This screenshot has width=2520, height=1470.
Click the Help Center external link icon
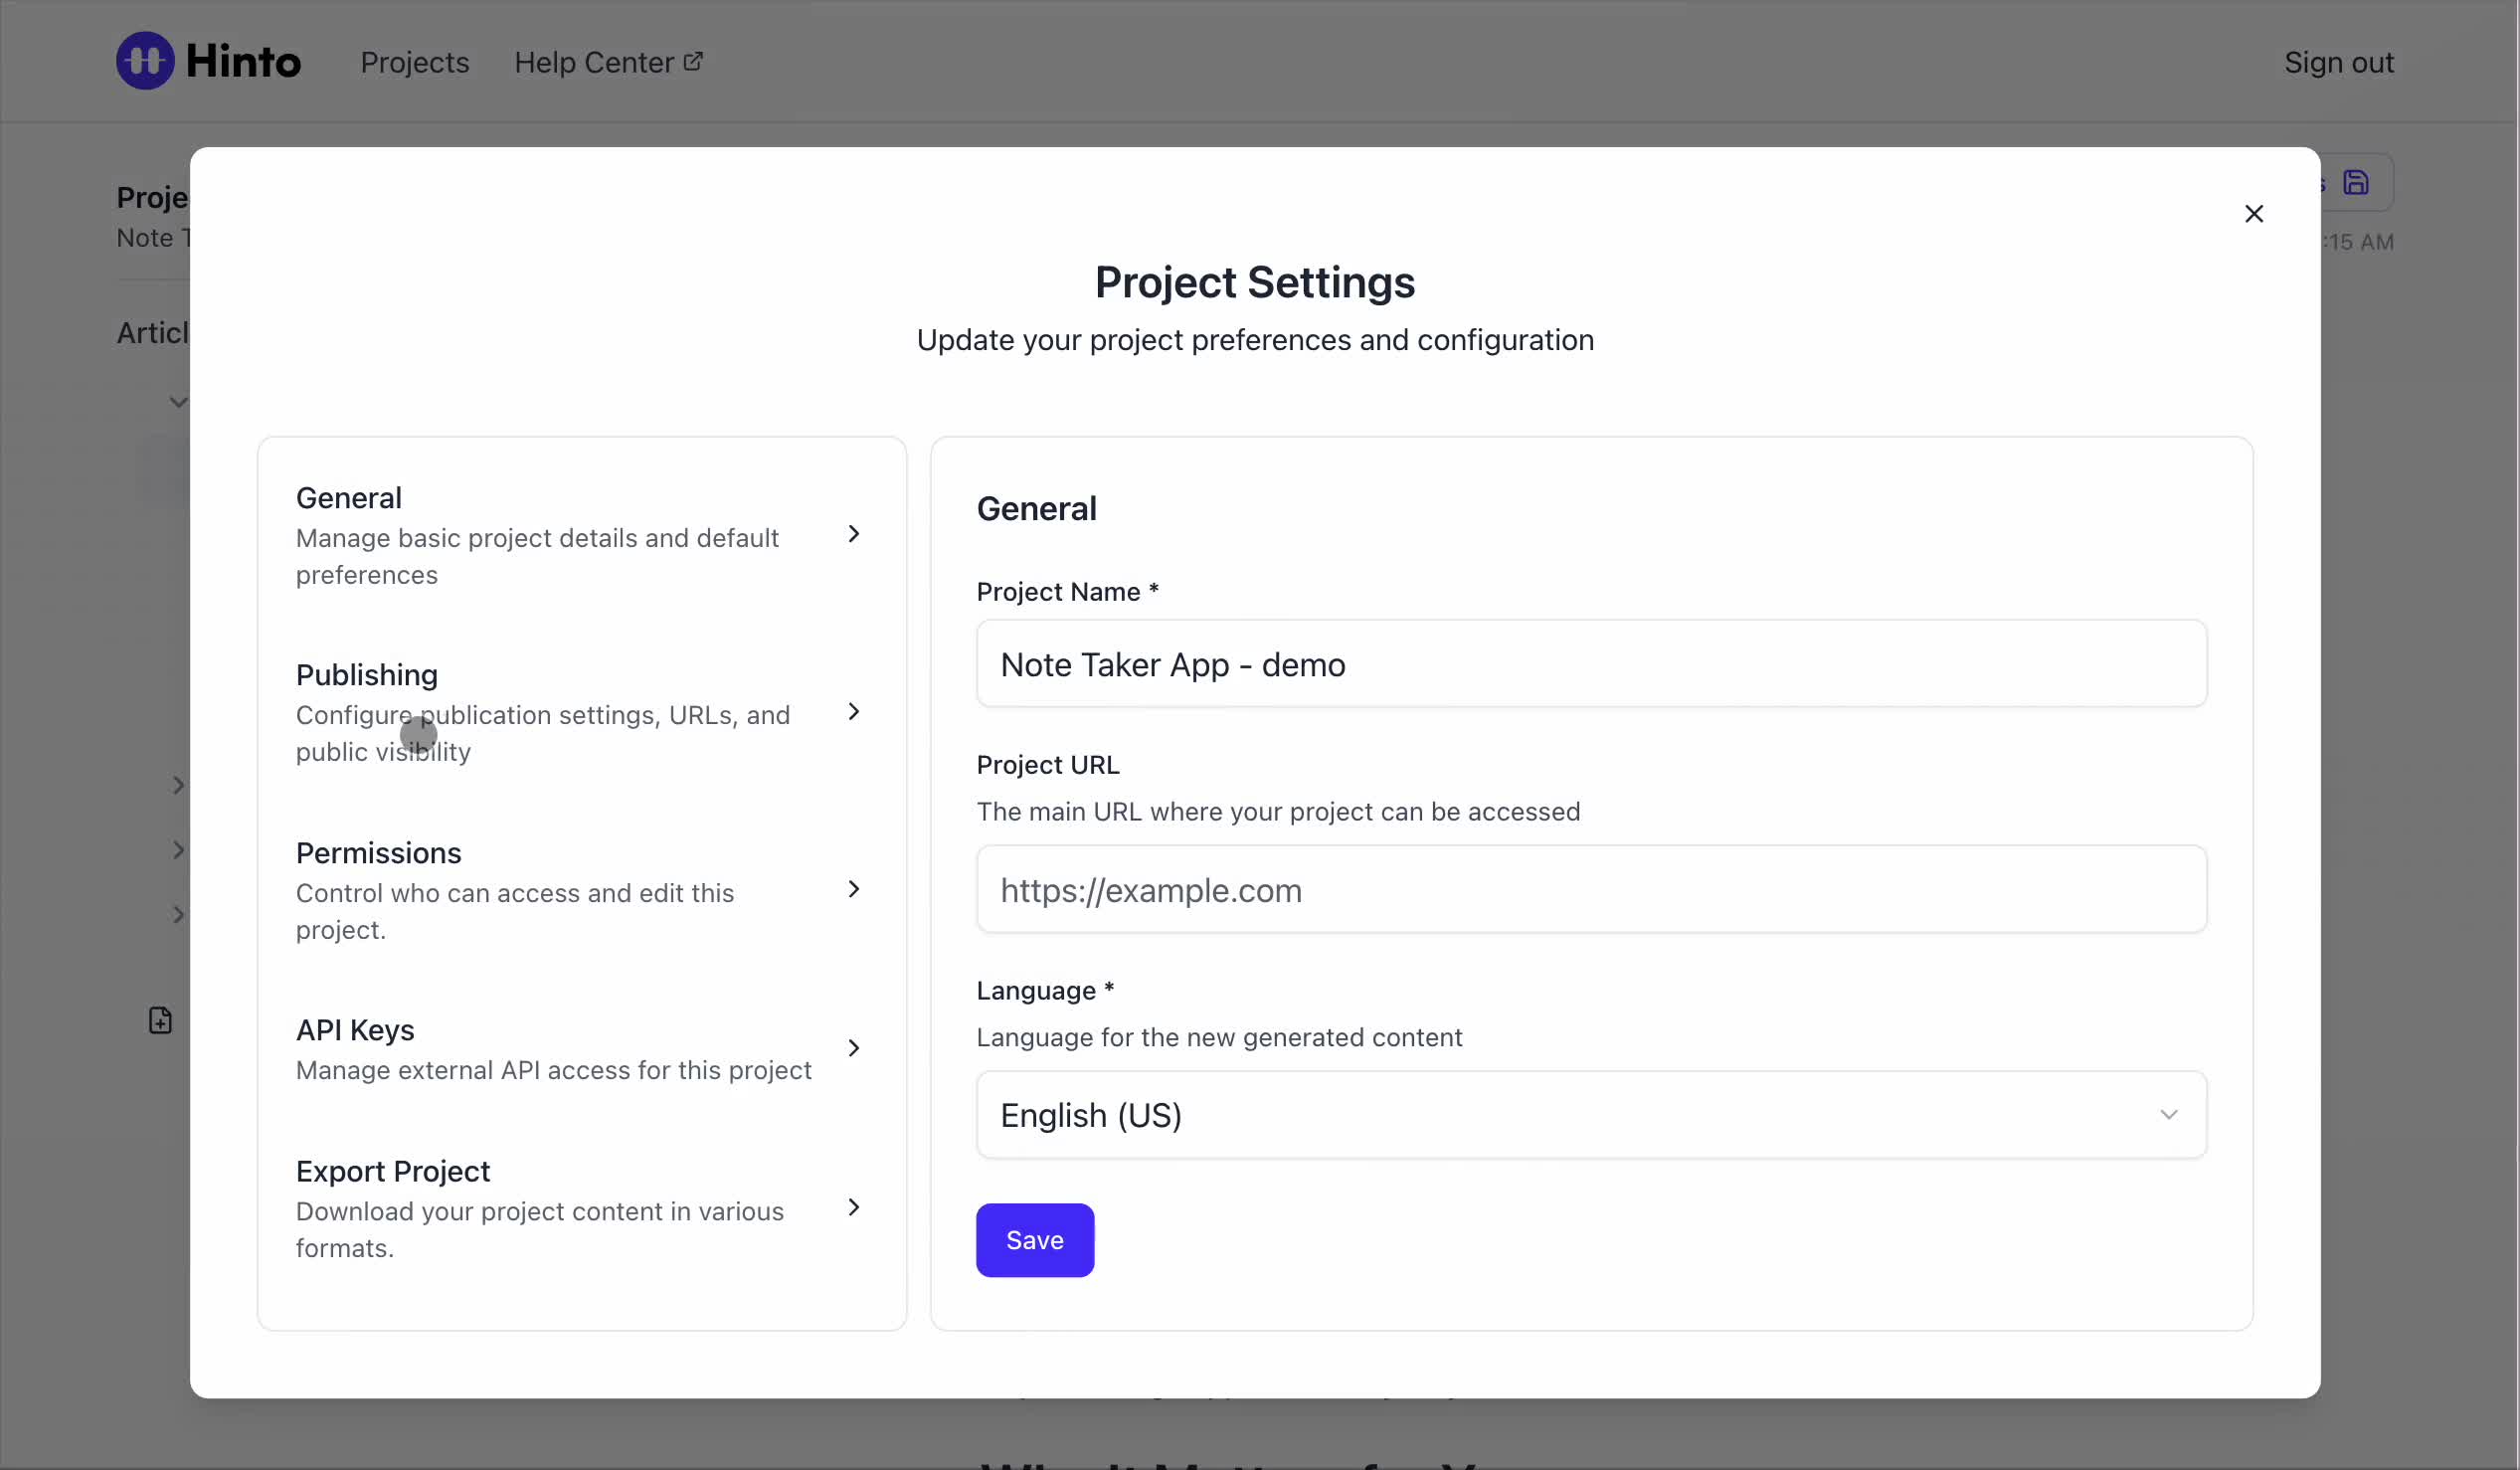693,62
